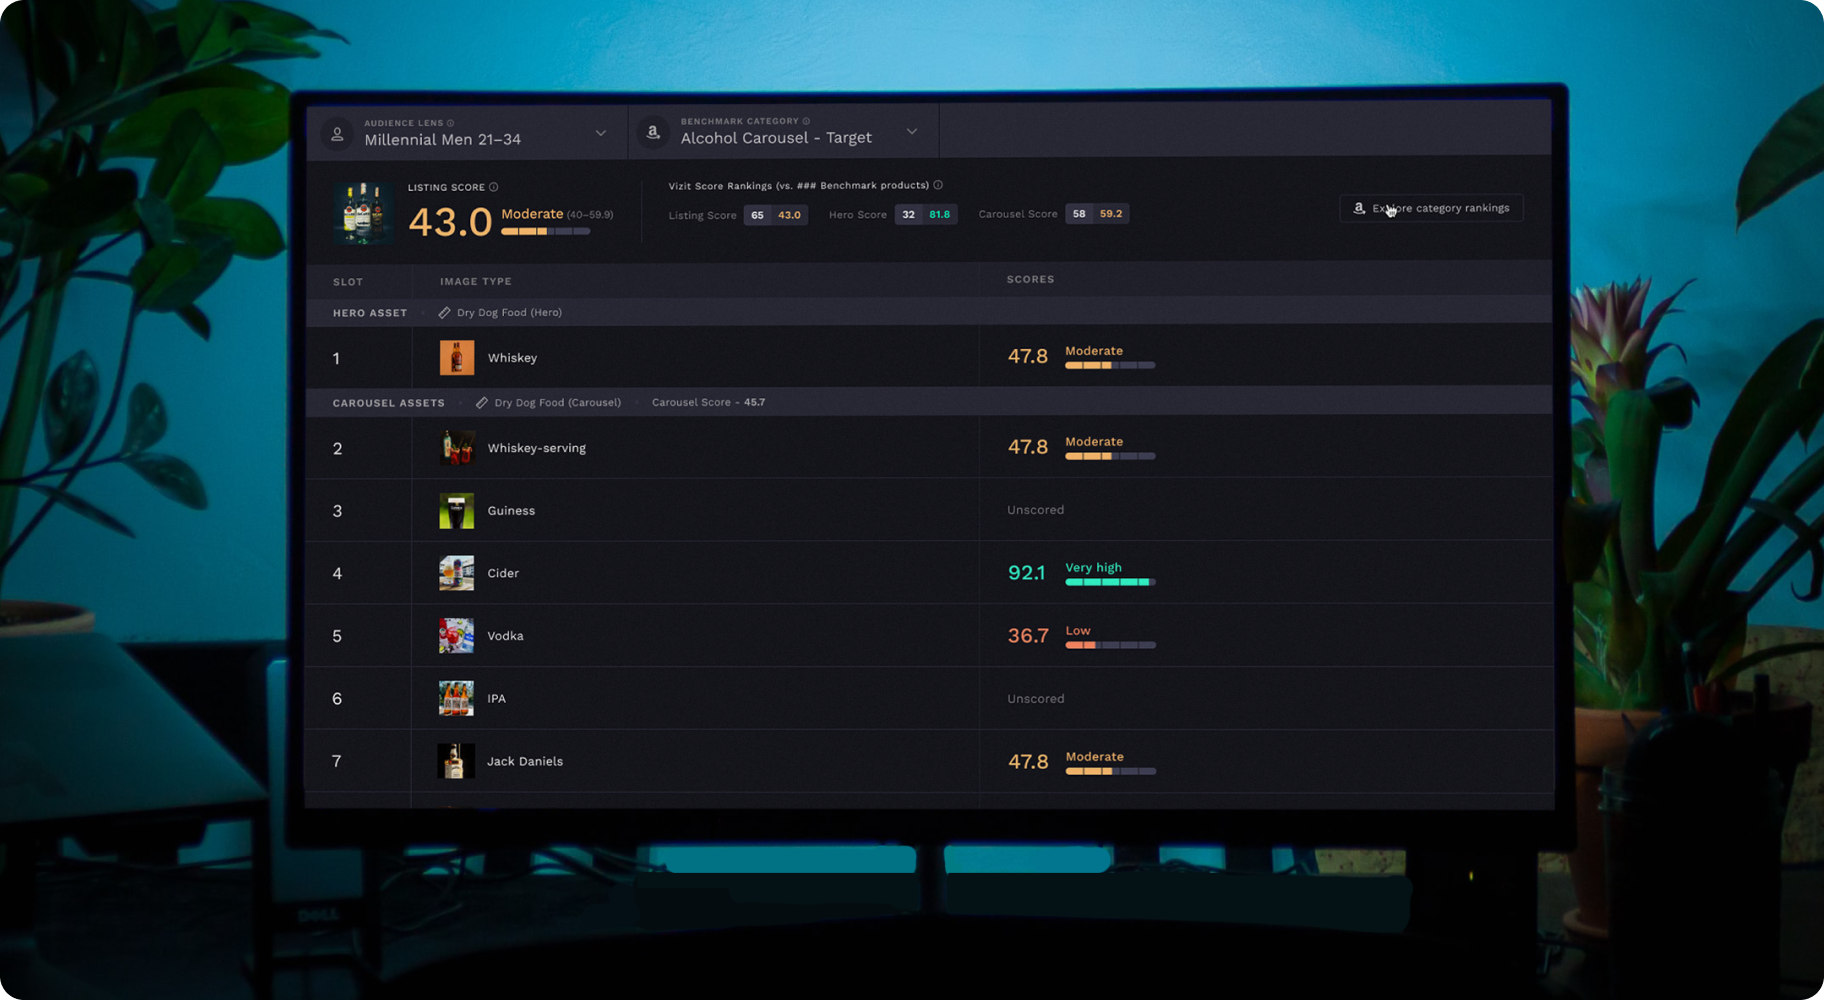Click the Vodka row's Low score bar

[x=1110, y=645]
